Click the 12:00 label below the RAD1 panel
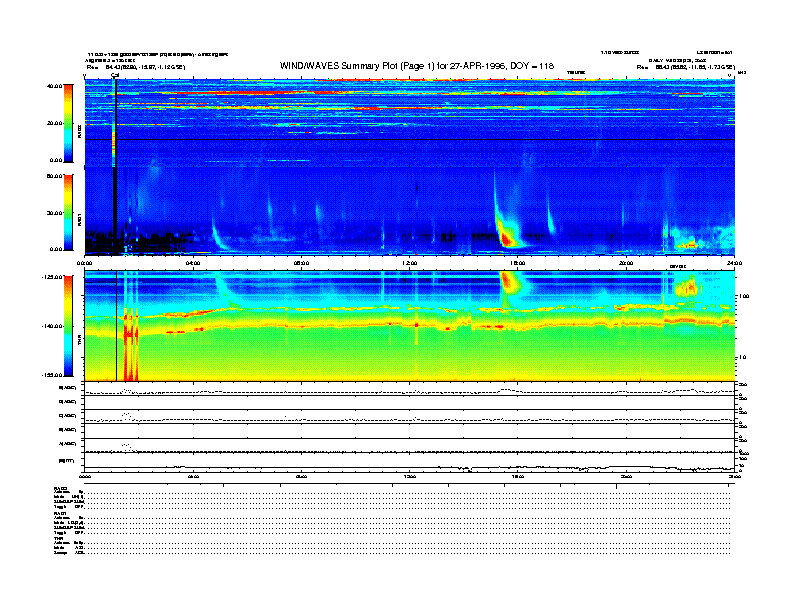This screenshot has width=792, height=612. (410, 263)
